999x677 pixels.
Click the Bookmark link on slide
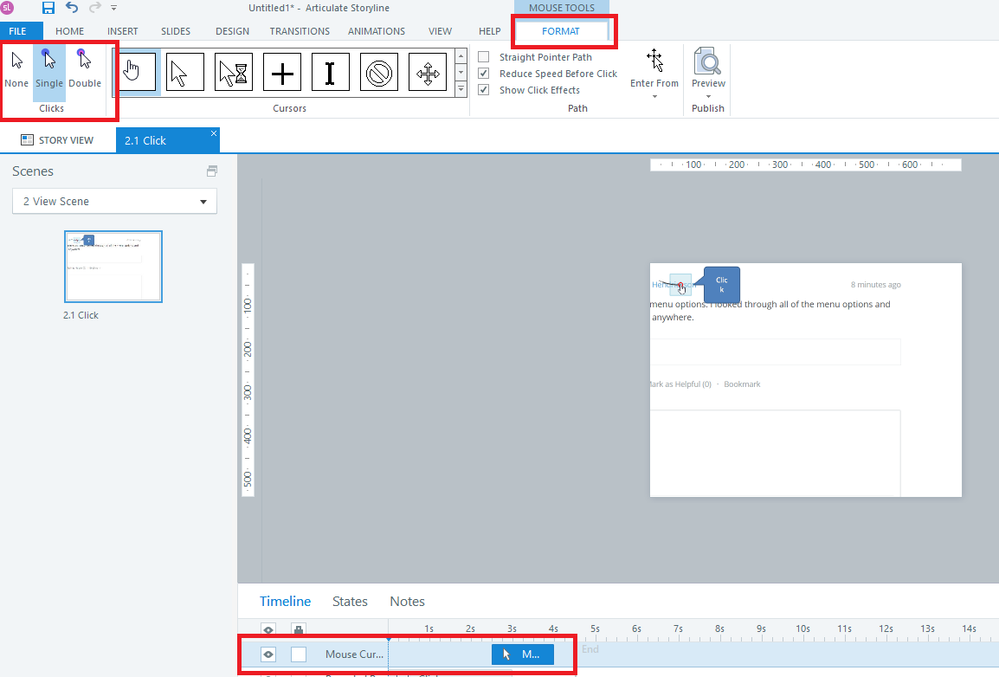tap(742, 384)
